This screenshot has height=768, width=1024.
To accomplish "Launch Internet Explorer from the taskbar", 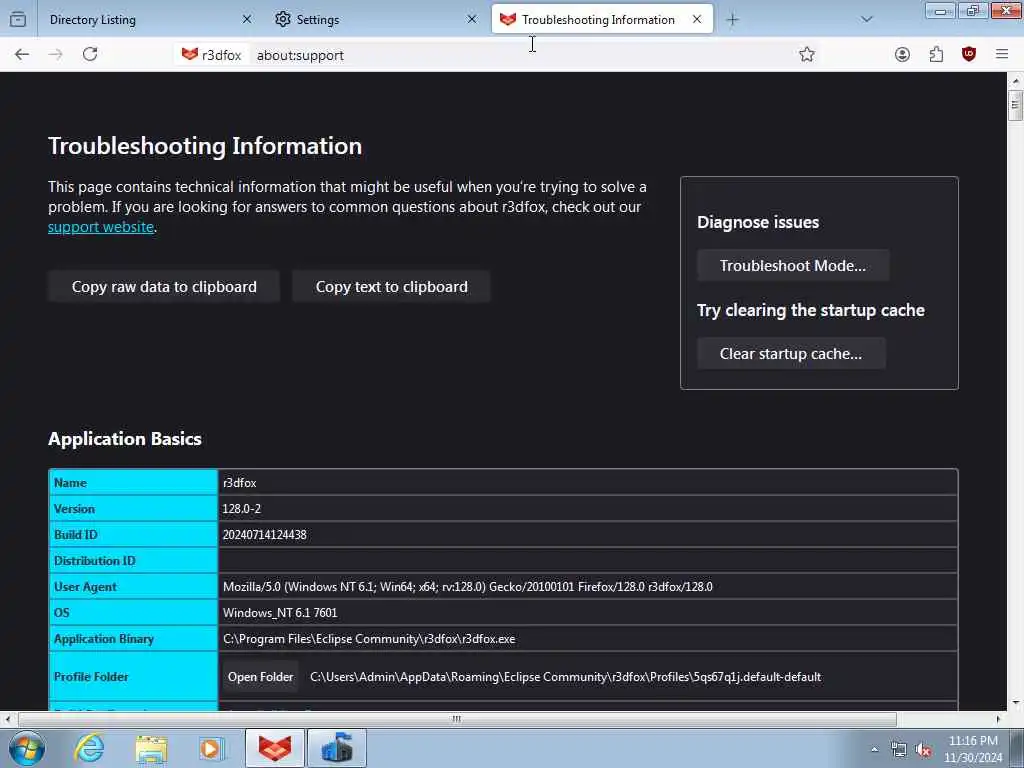I will pyautogui.click(x=89, y=748).
